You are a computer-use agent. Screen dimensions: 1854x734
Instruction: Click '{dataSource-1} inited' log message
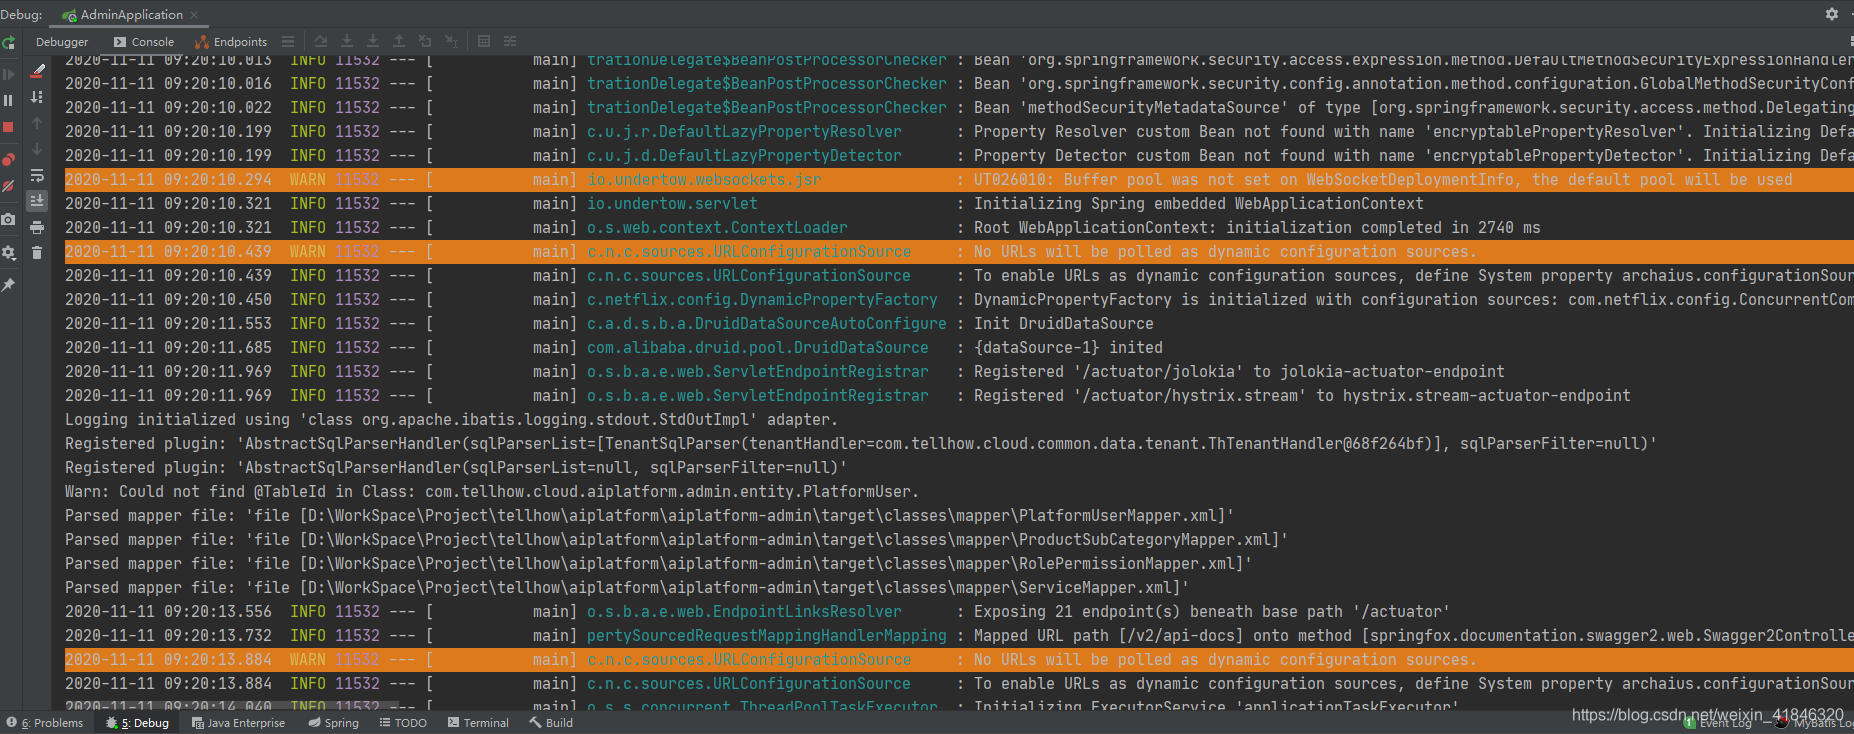coord(1068,348)
